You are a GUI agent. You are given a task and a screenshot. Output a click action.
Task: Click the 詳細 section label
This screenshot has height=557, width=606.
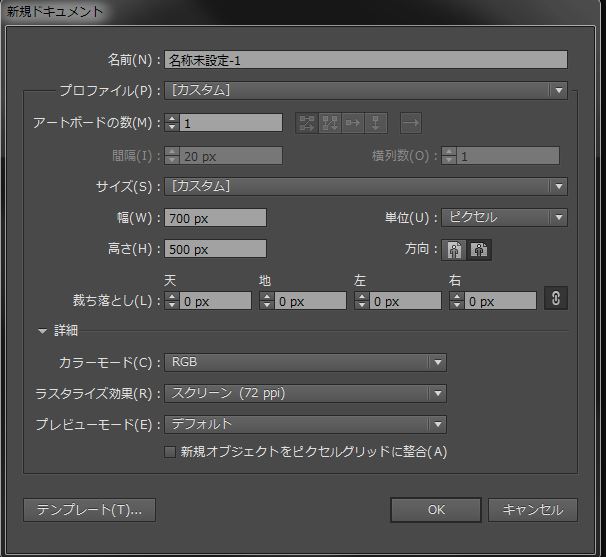(66, 330)
